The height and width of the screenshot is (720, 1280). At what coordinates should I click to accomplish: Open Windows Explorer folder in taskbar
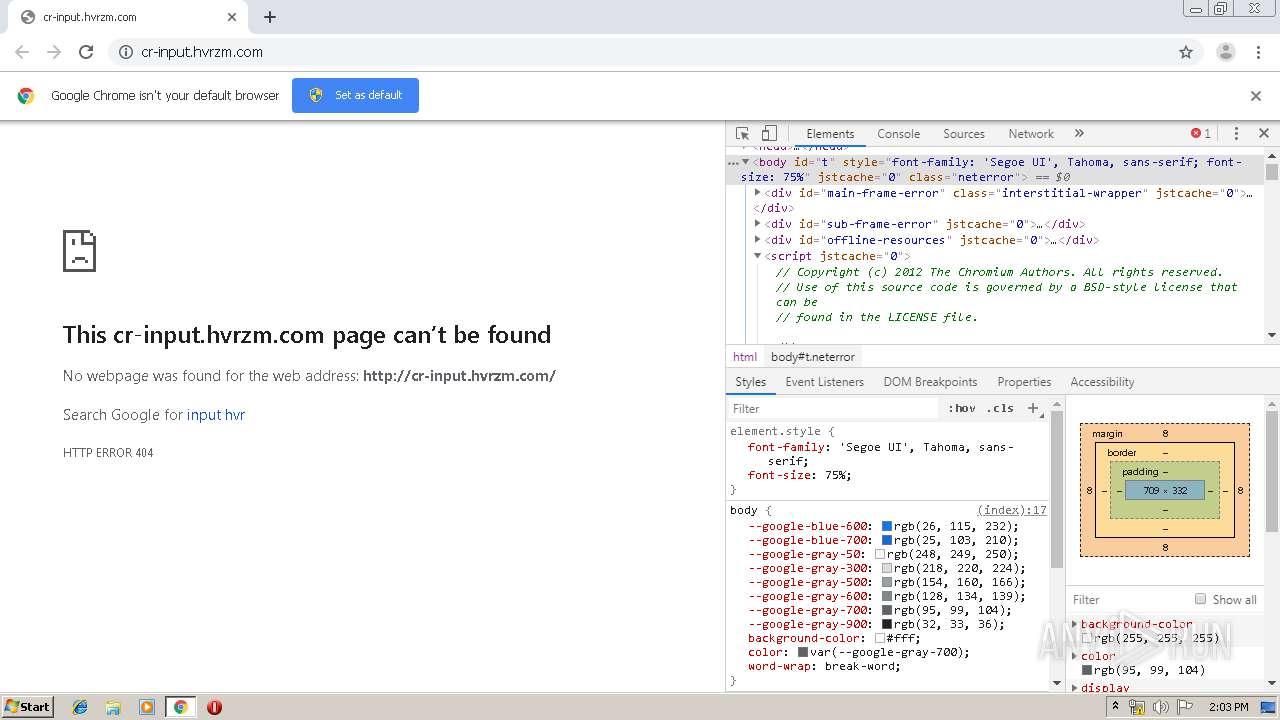pos(113,707)
